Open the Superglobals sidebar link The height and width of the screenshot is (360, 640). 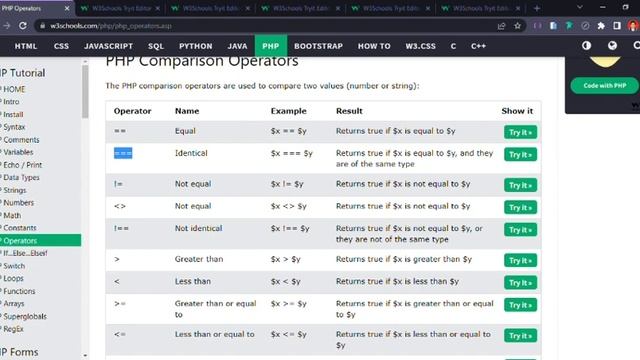[25, 316]
